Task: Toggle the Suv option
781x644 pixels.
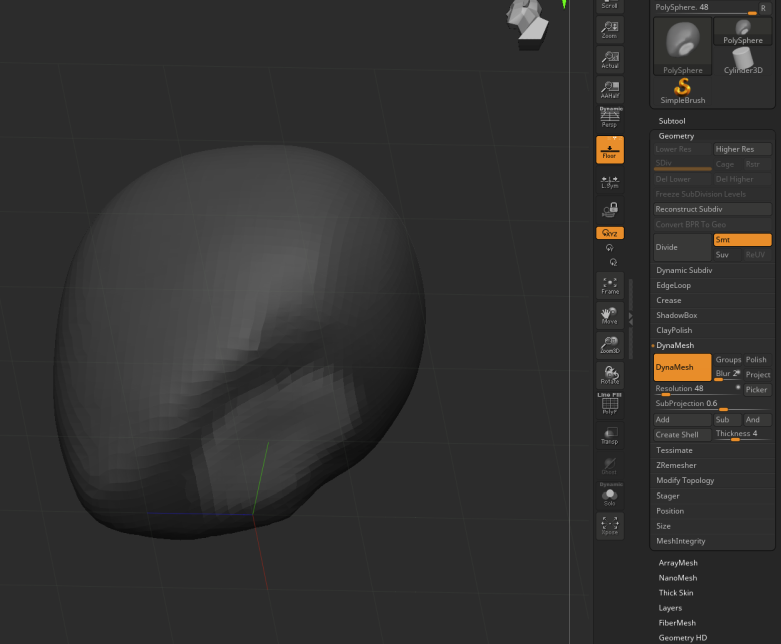Action: [x=727, y=255]
